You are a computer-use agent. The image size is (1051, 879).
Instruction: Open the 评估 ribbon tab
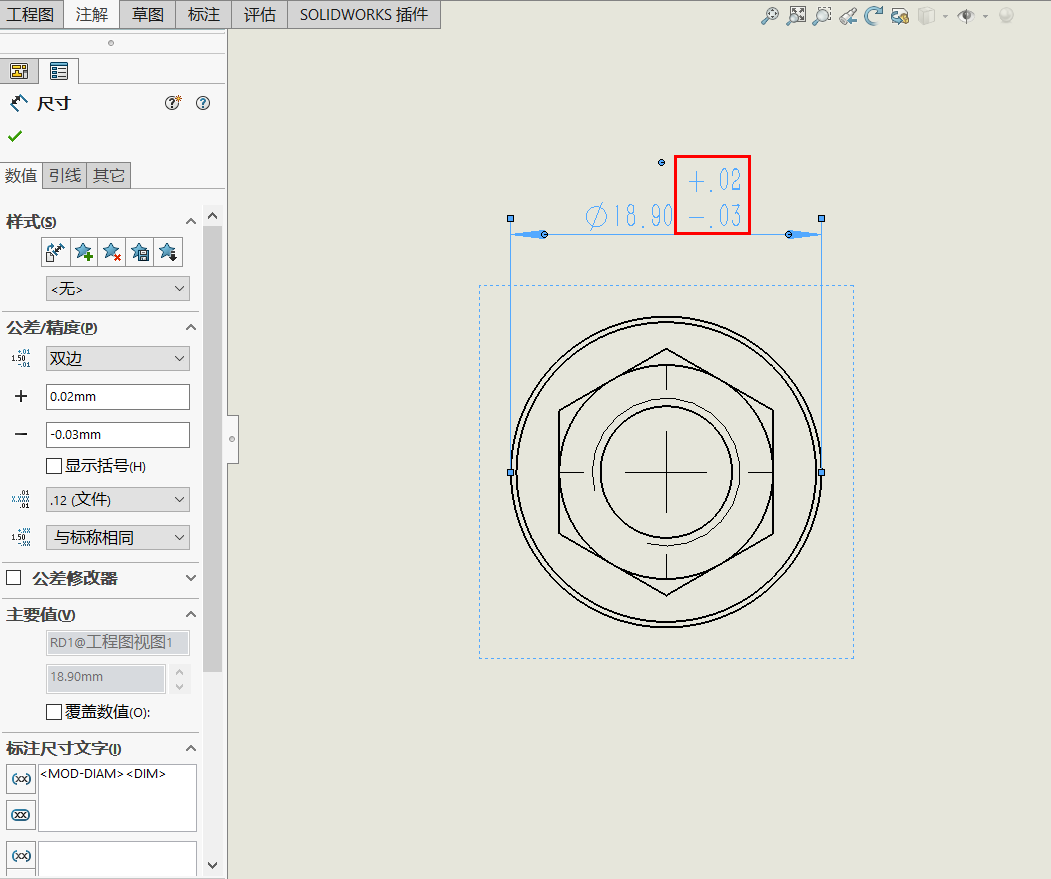[x=259, y=14]
